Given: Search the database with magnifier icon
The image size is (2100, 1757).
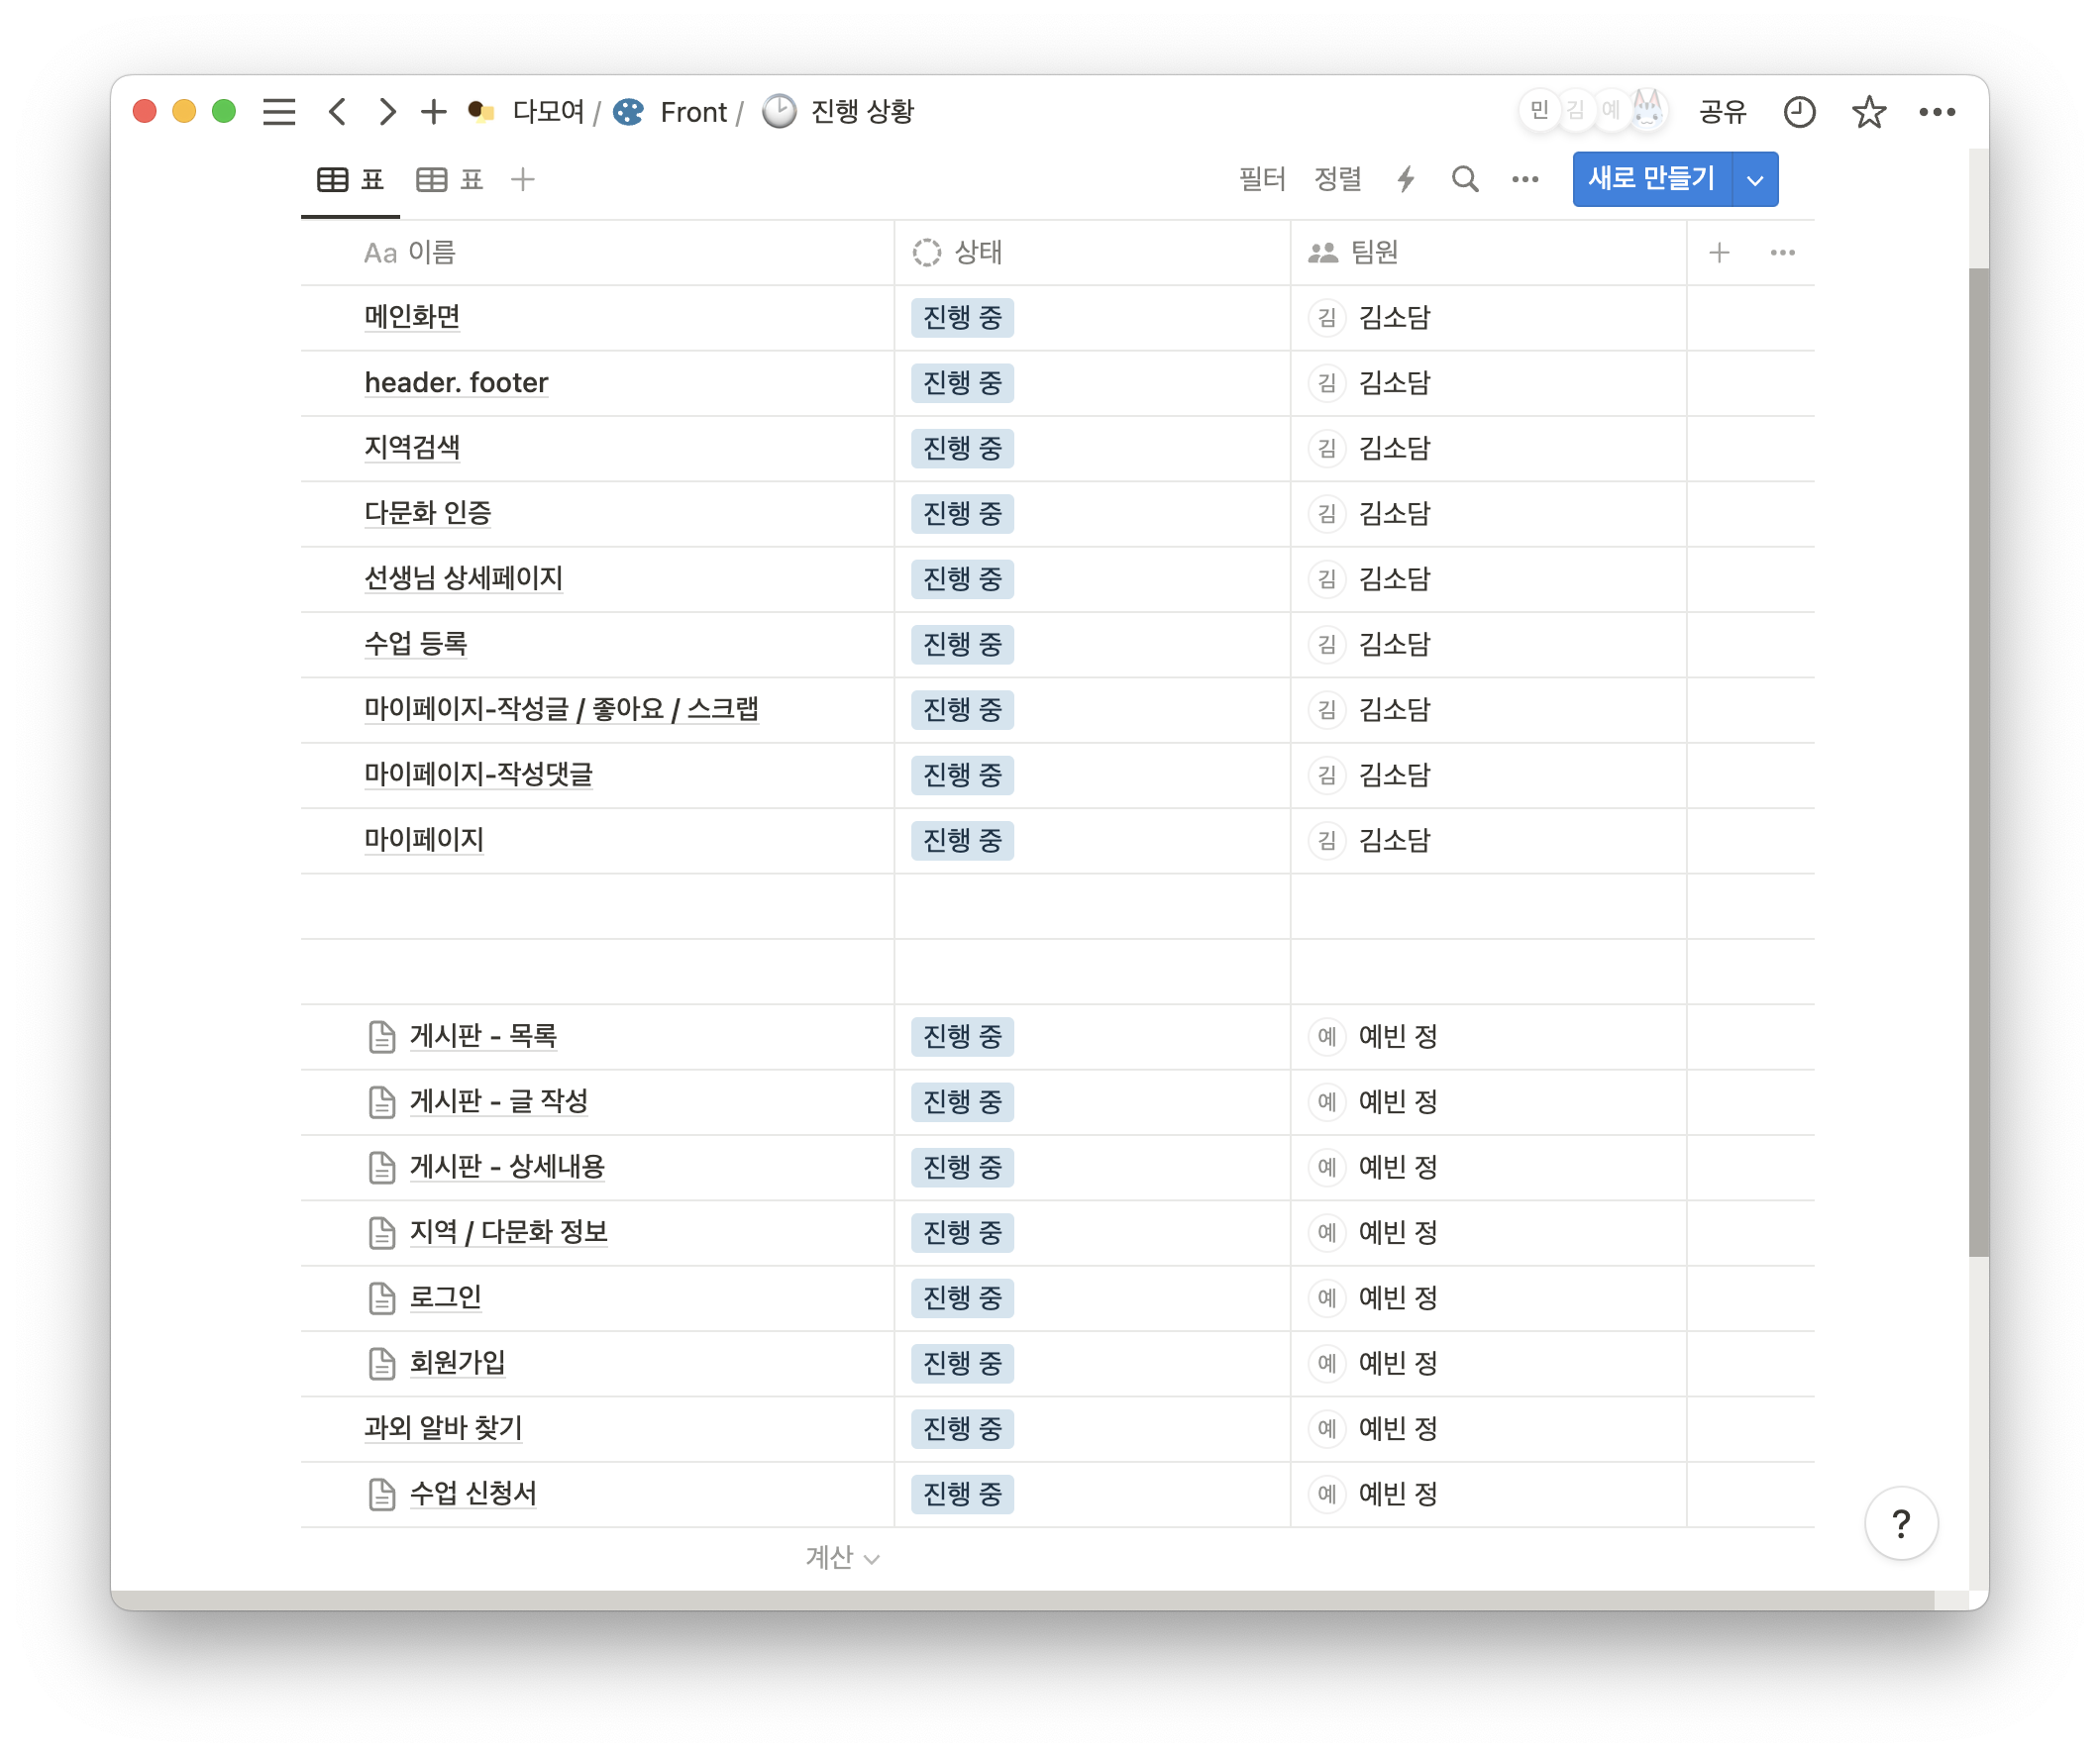Looking at the screenshot, I should [x=1465, y=180].
